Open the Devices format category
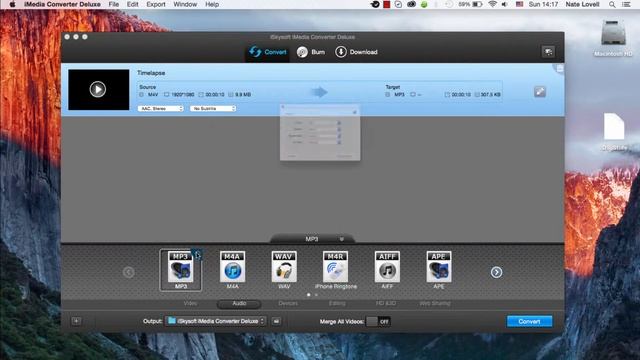 [288, 303]
